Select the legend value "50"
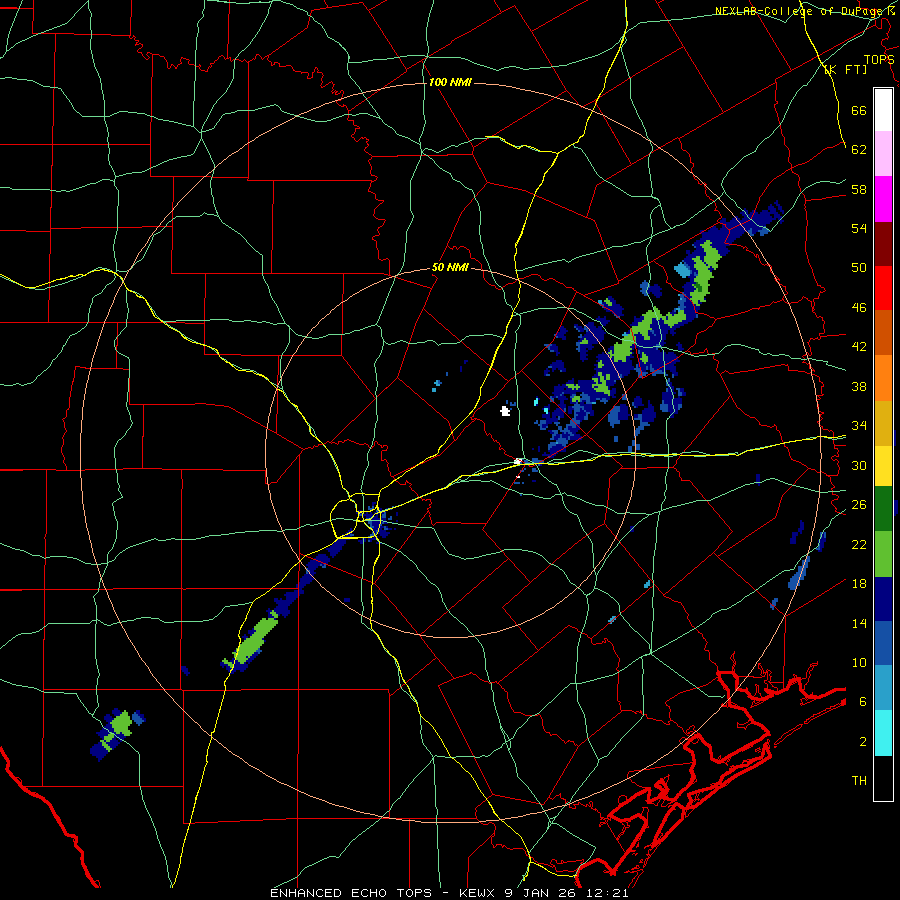 859,268
